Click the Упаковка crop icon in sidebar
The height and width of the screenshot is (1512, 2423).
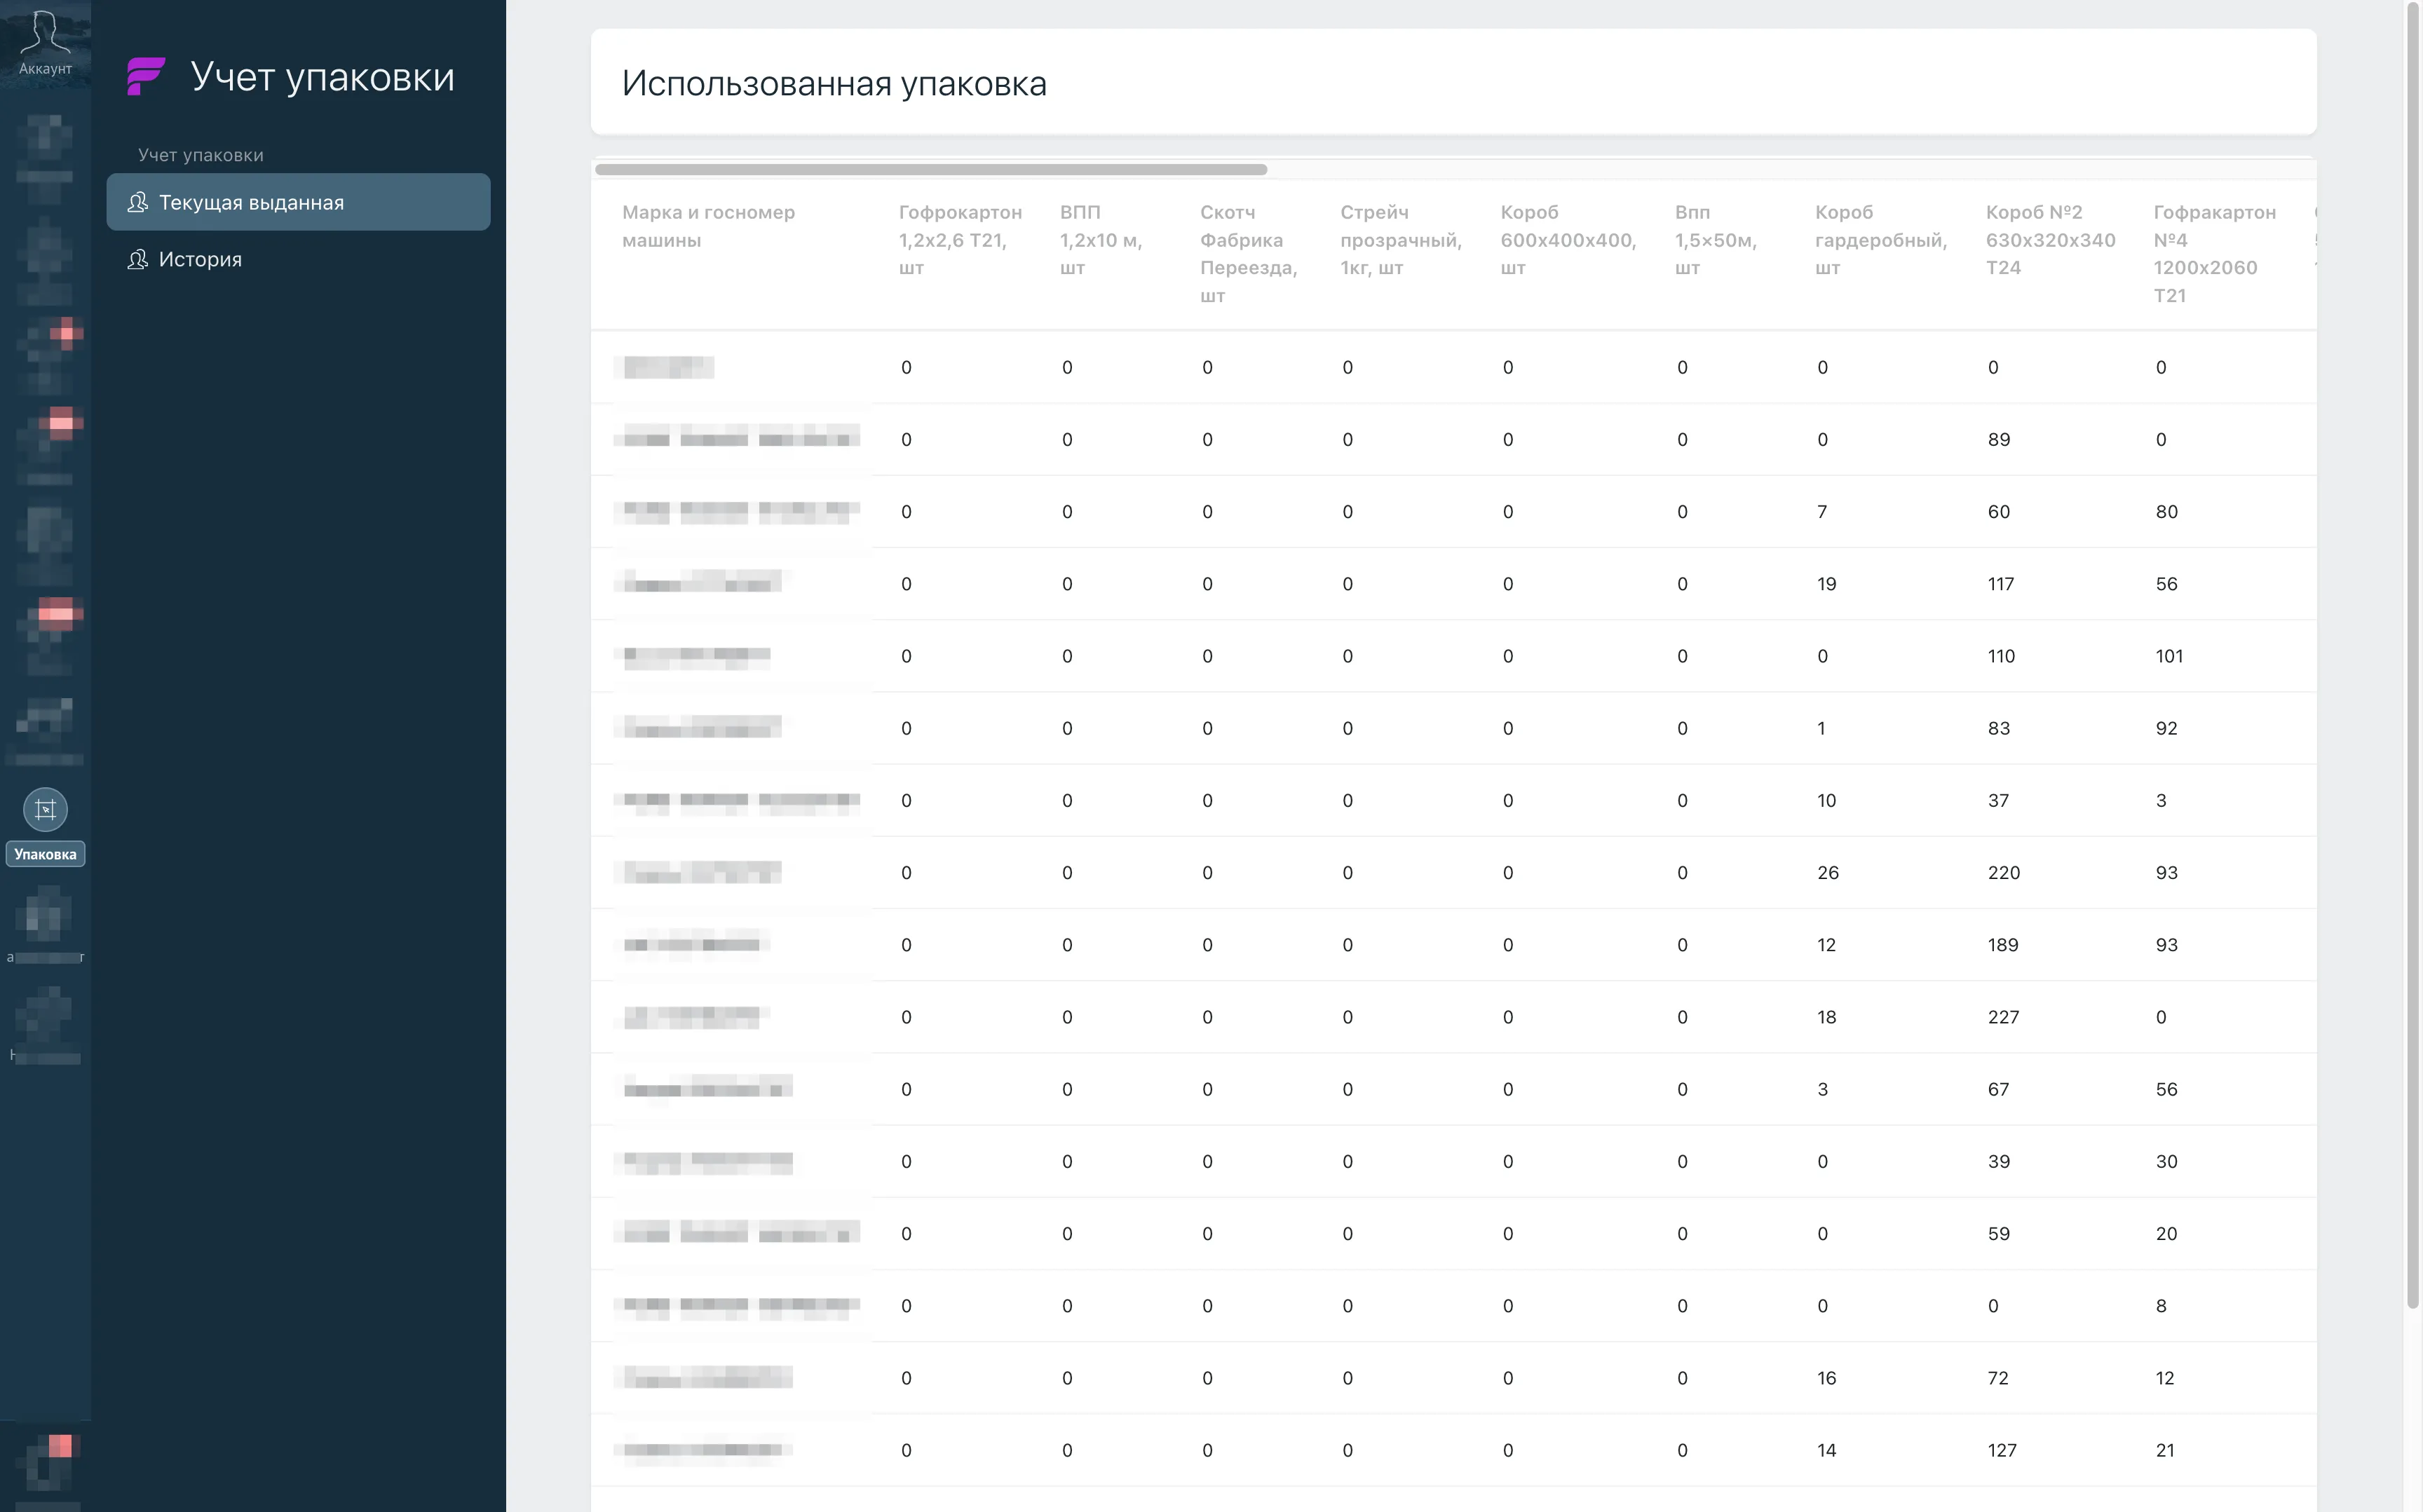tap(45, 809)
